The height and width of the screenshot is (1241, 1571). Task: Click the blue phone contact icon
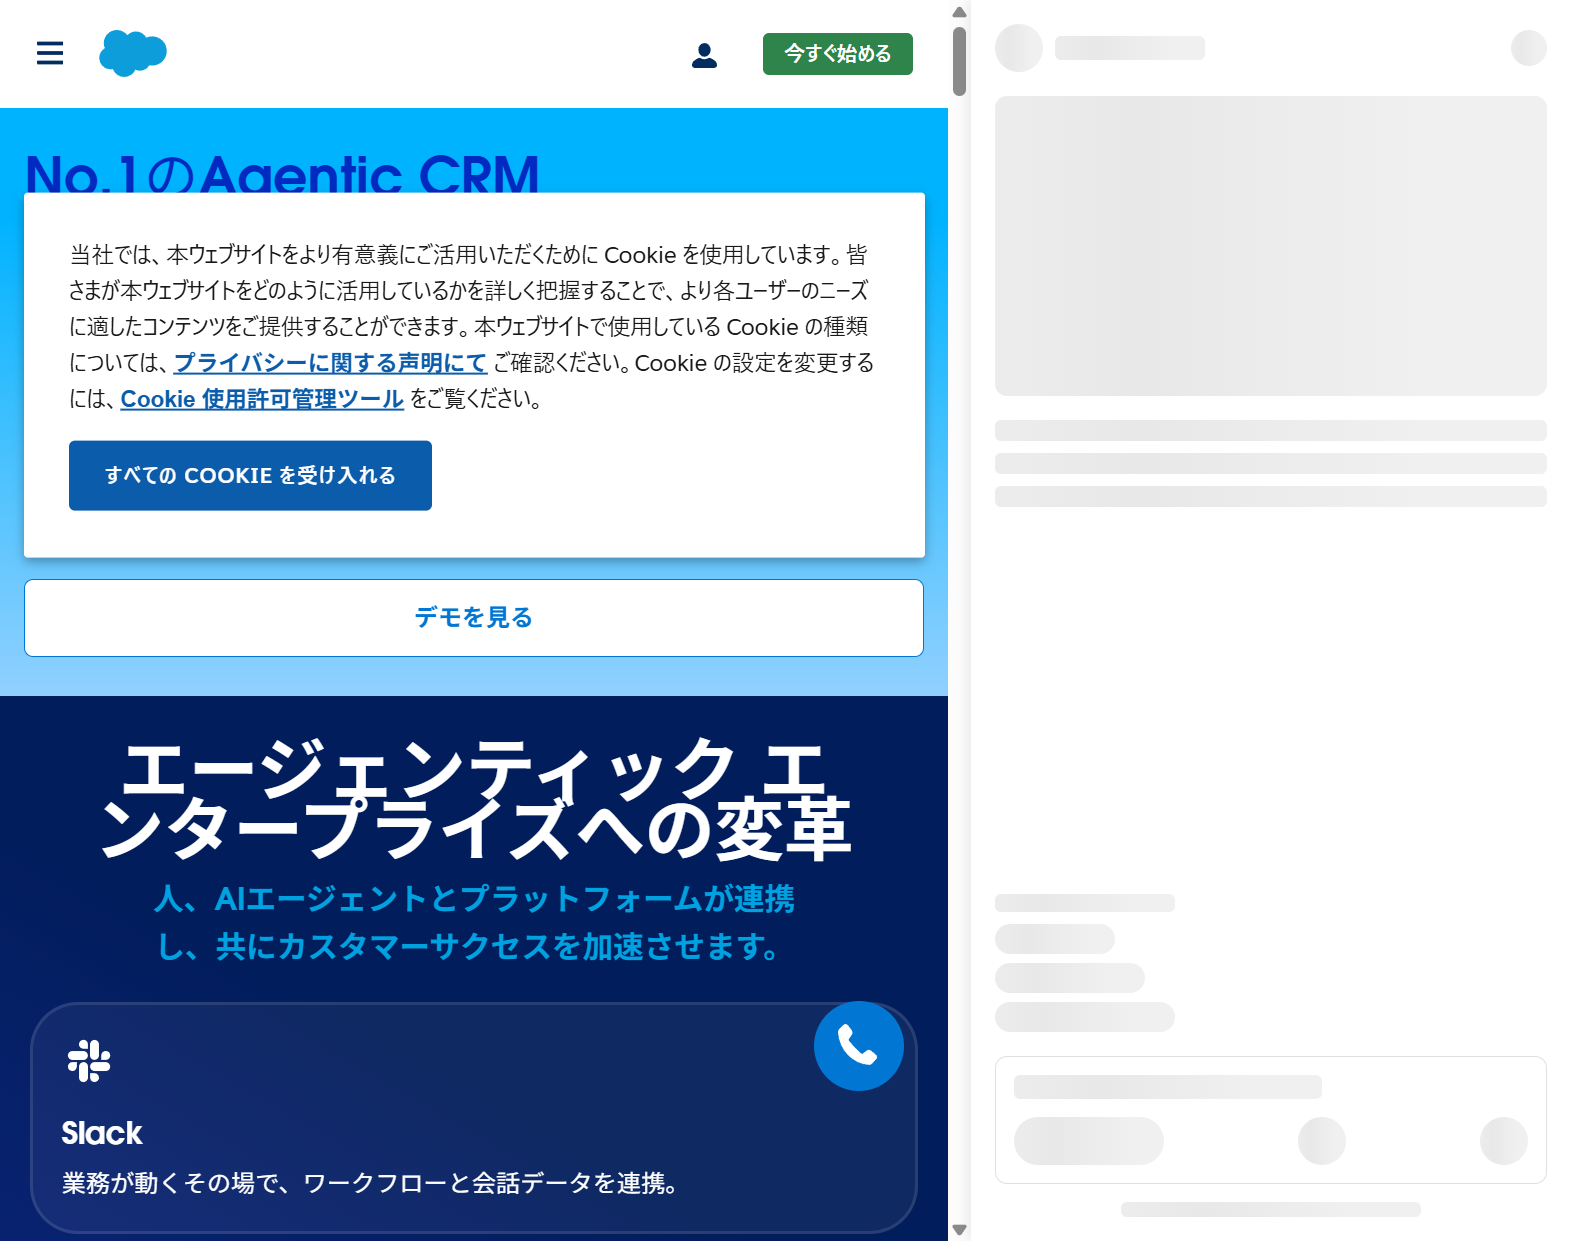click(858, 1046)
